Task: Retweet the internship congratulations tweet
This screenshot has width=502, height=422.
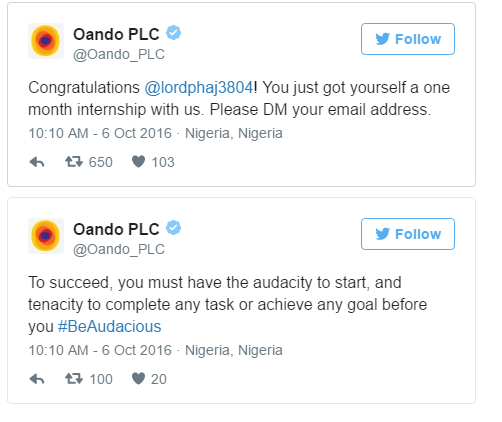Action: pos(74,162)
